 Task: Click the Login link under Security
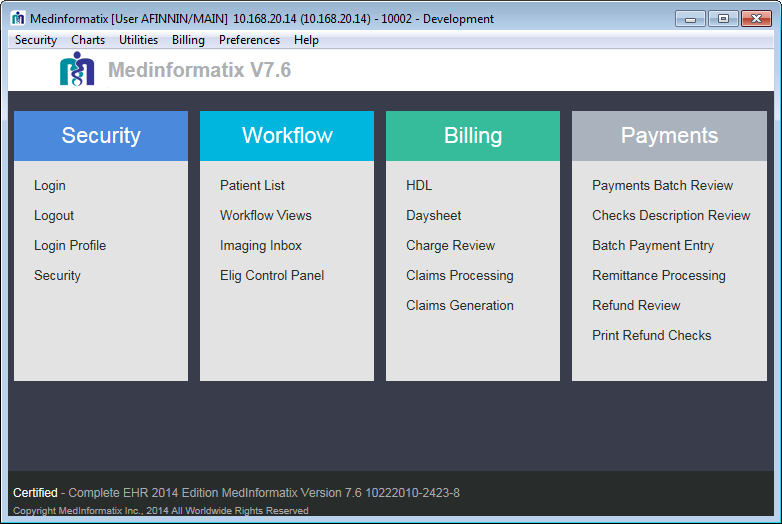point(50,185)
